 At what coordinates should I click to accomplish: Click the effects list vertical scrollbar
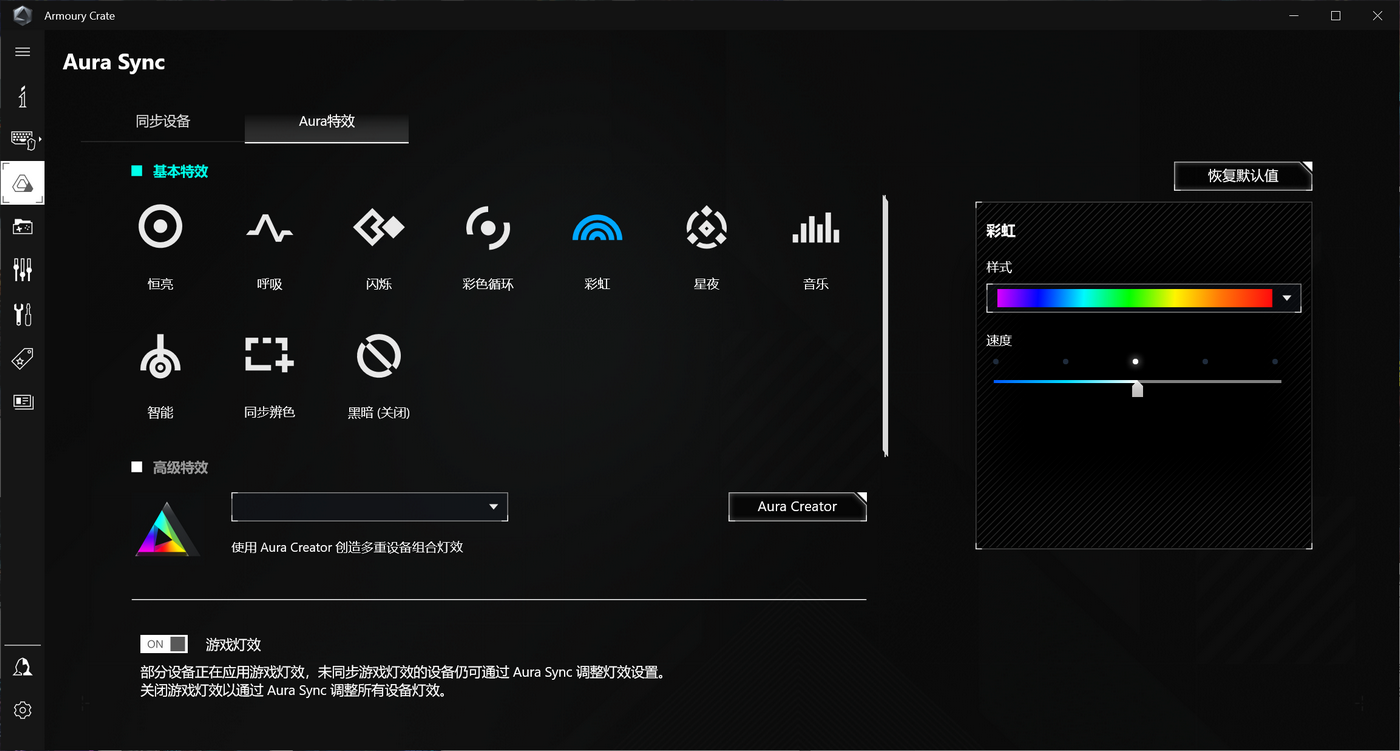[x=885, y=326]
